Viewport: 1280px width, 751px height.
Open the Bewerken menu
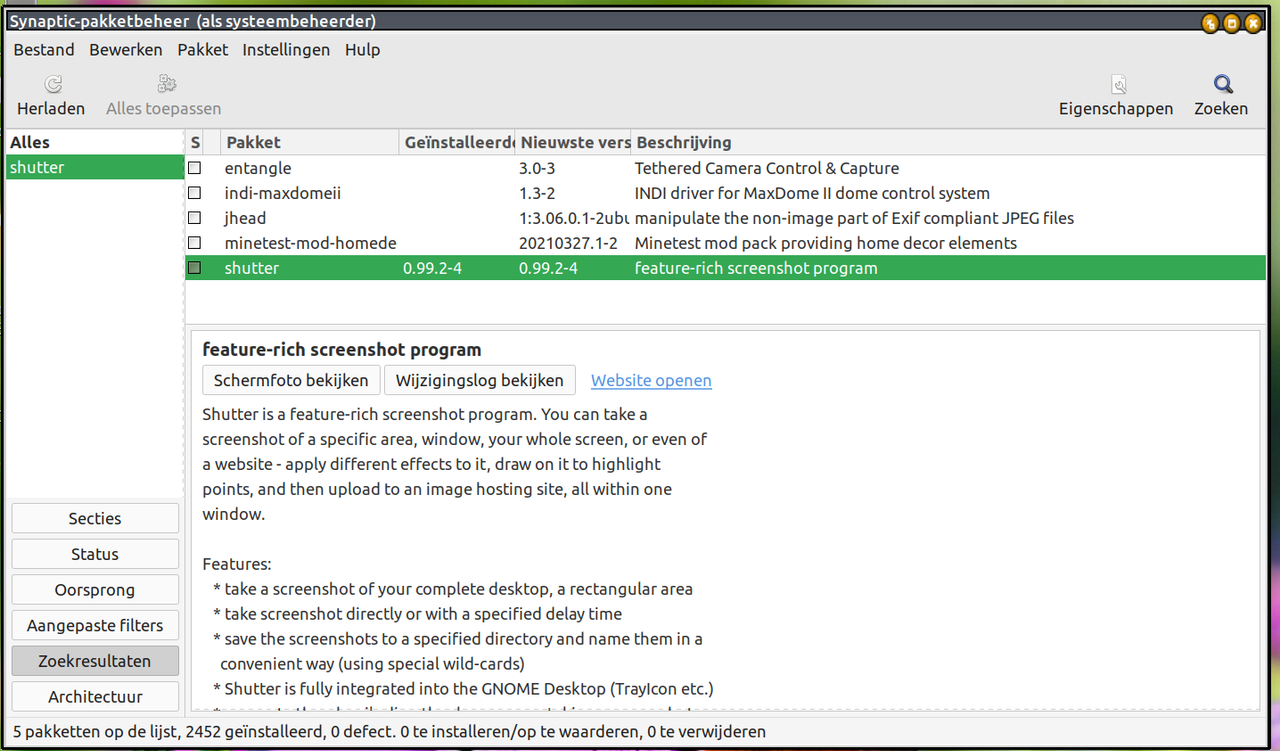click(x=126, y=49)
